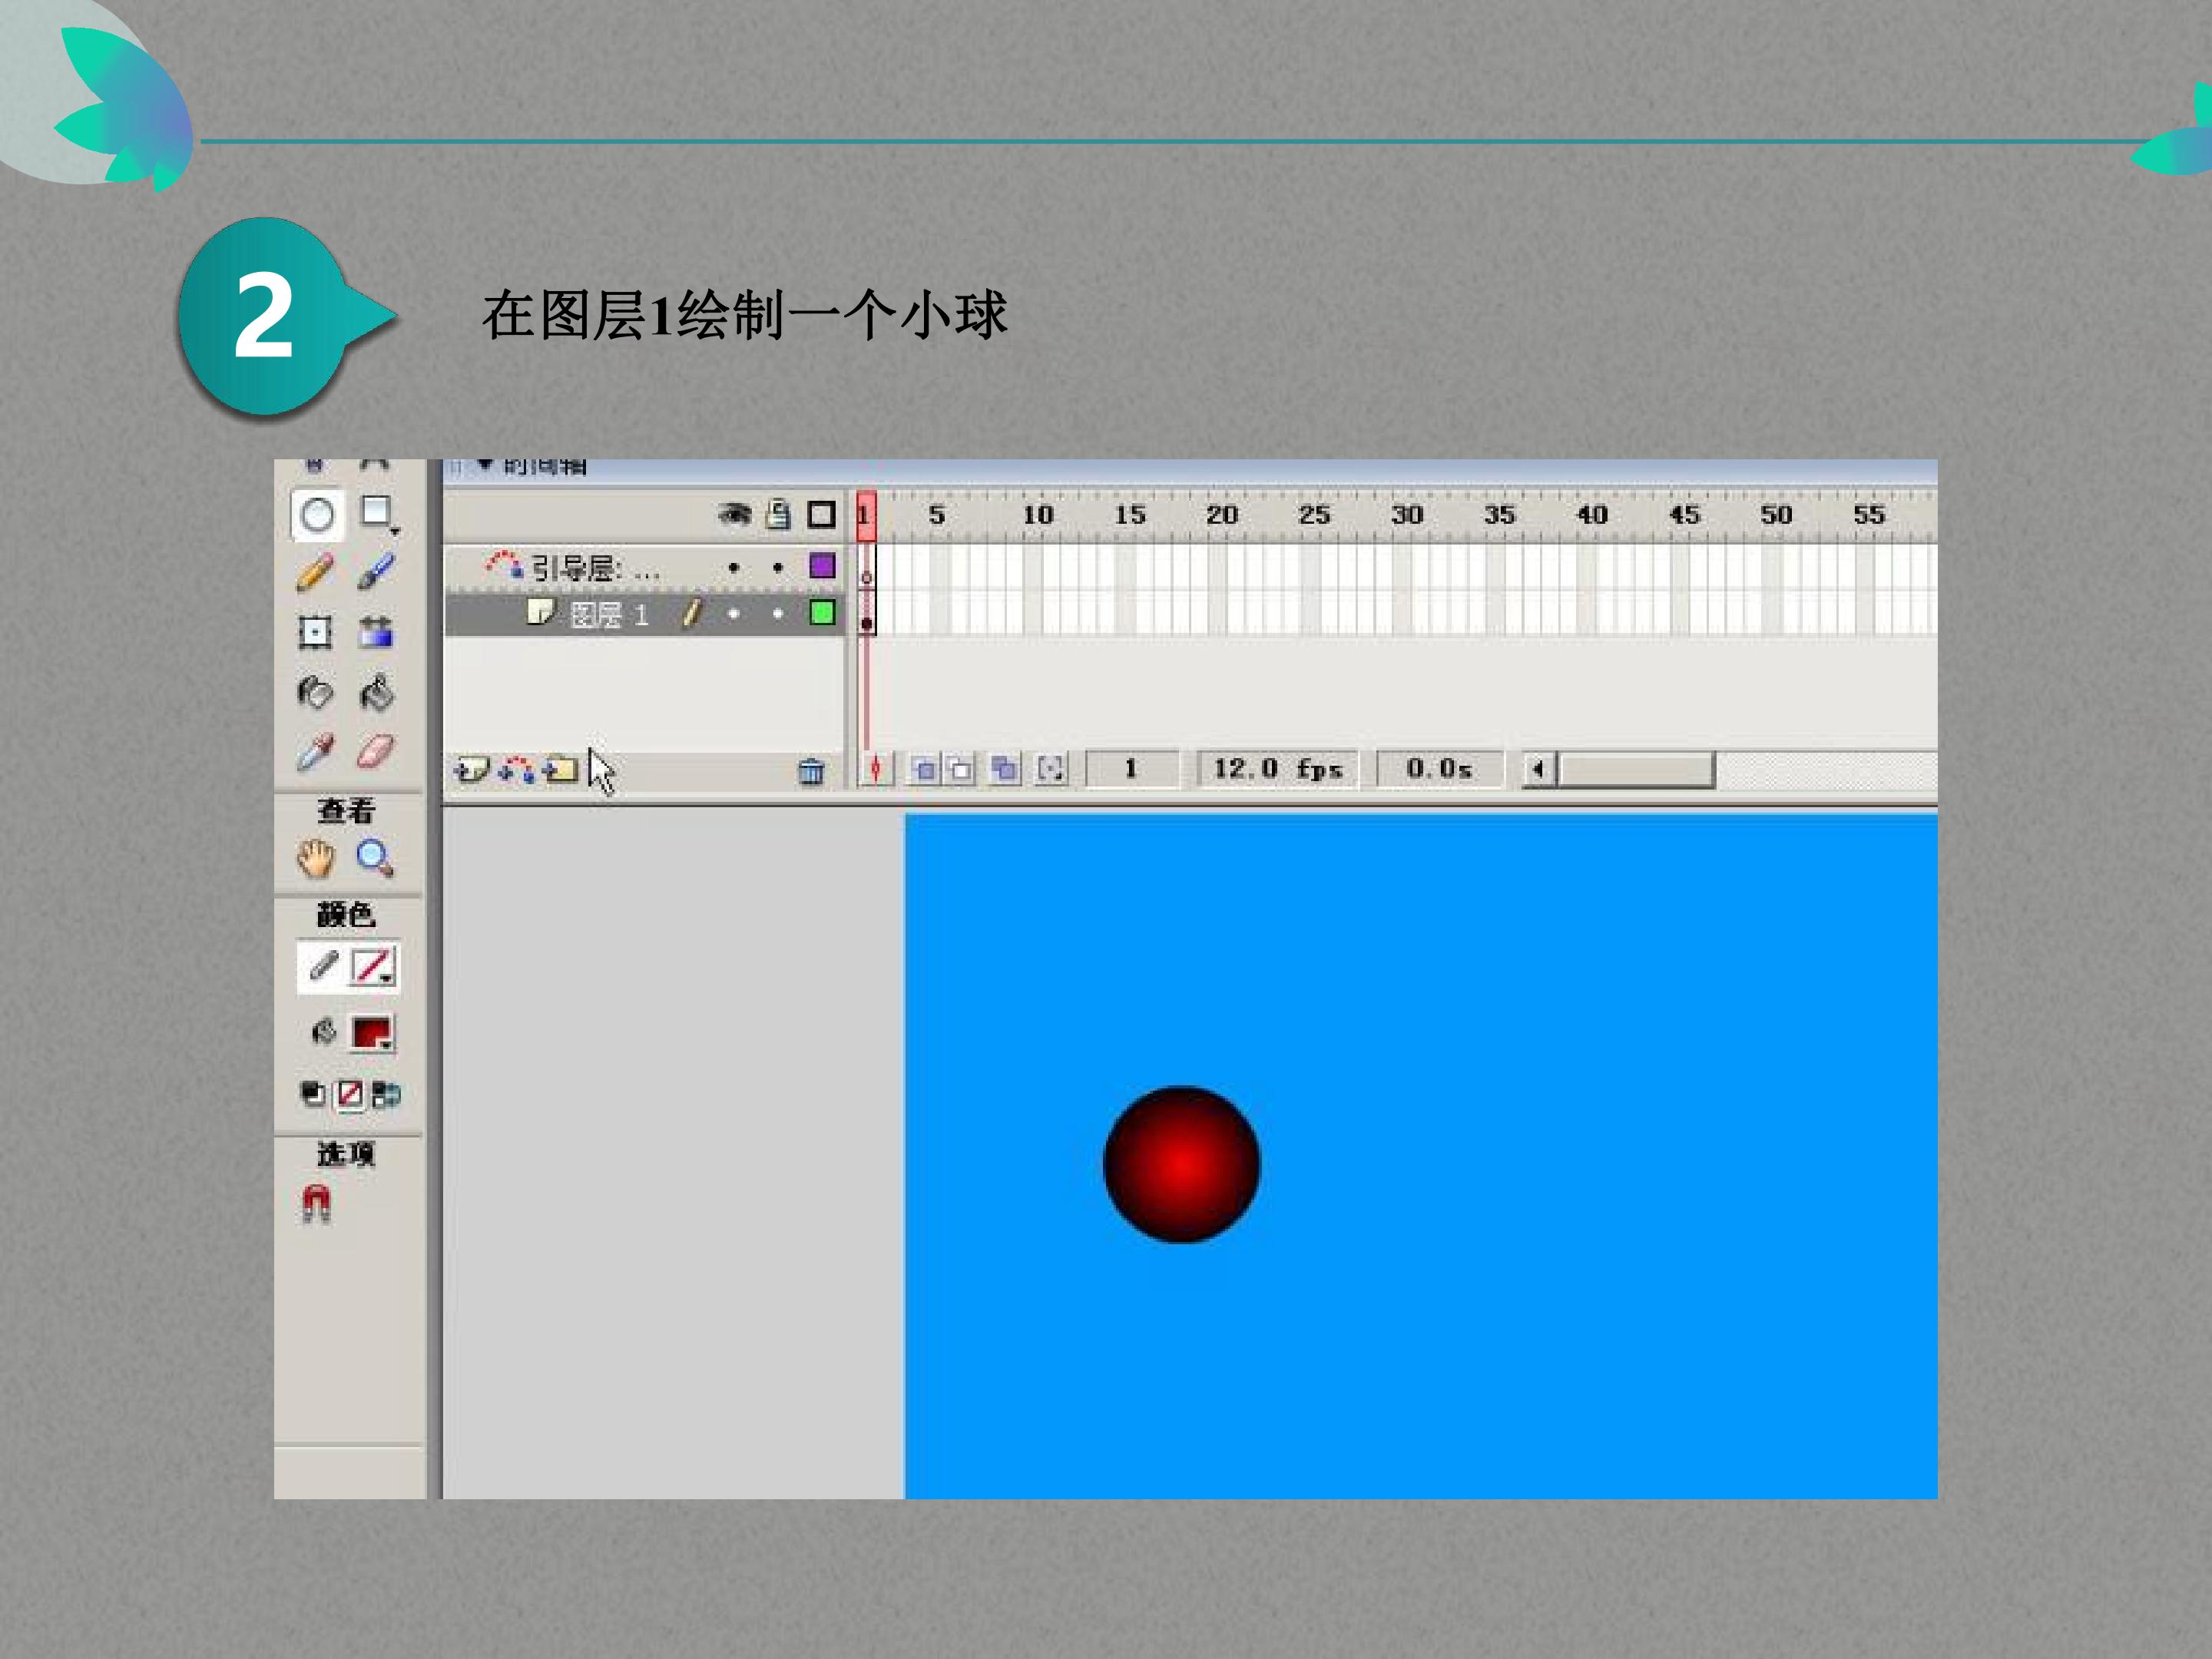This screenshot has width=2212, height=1659.
Task: Choose the Pencil tool
Action: click(316, 572)
